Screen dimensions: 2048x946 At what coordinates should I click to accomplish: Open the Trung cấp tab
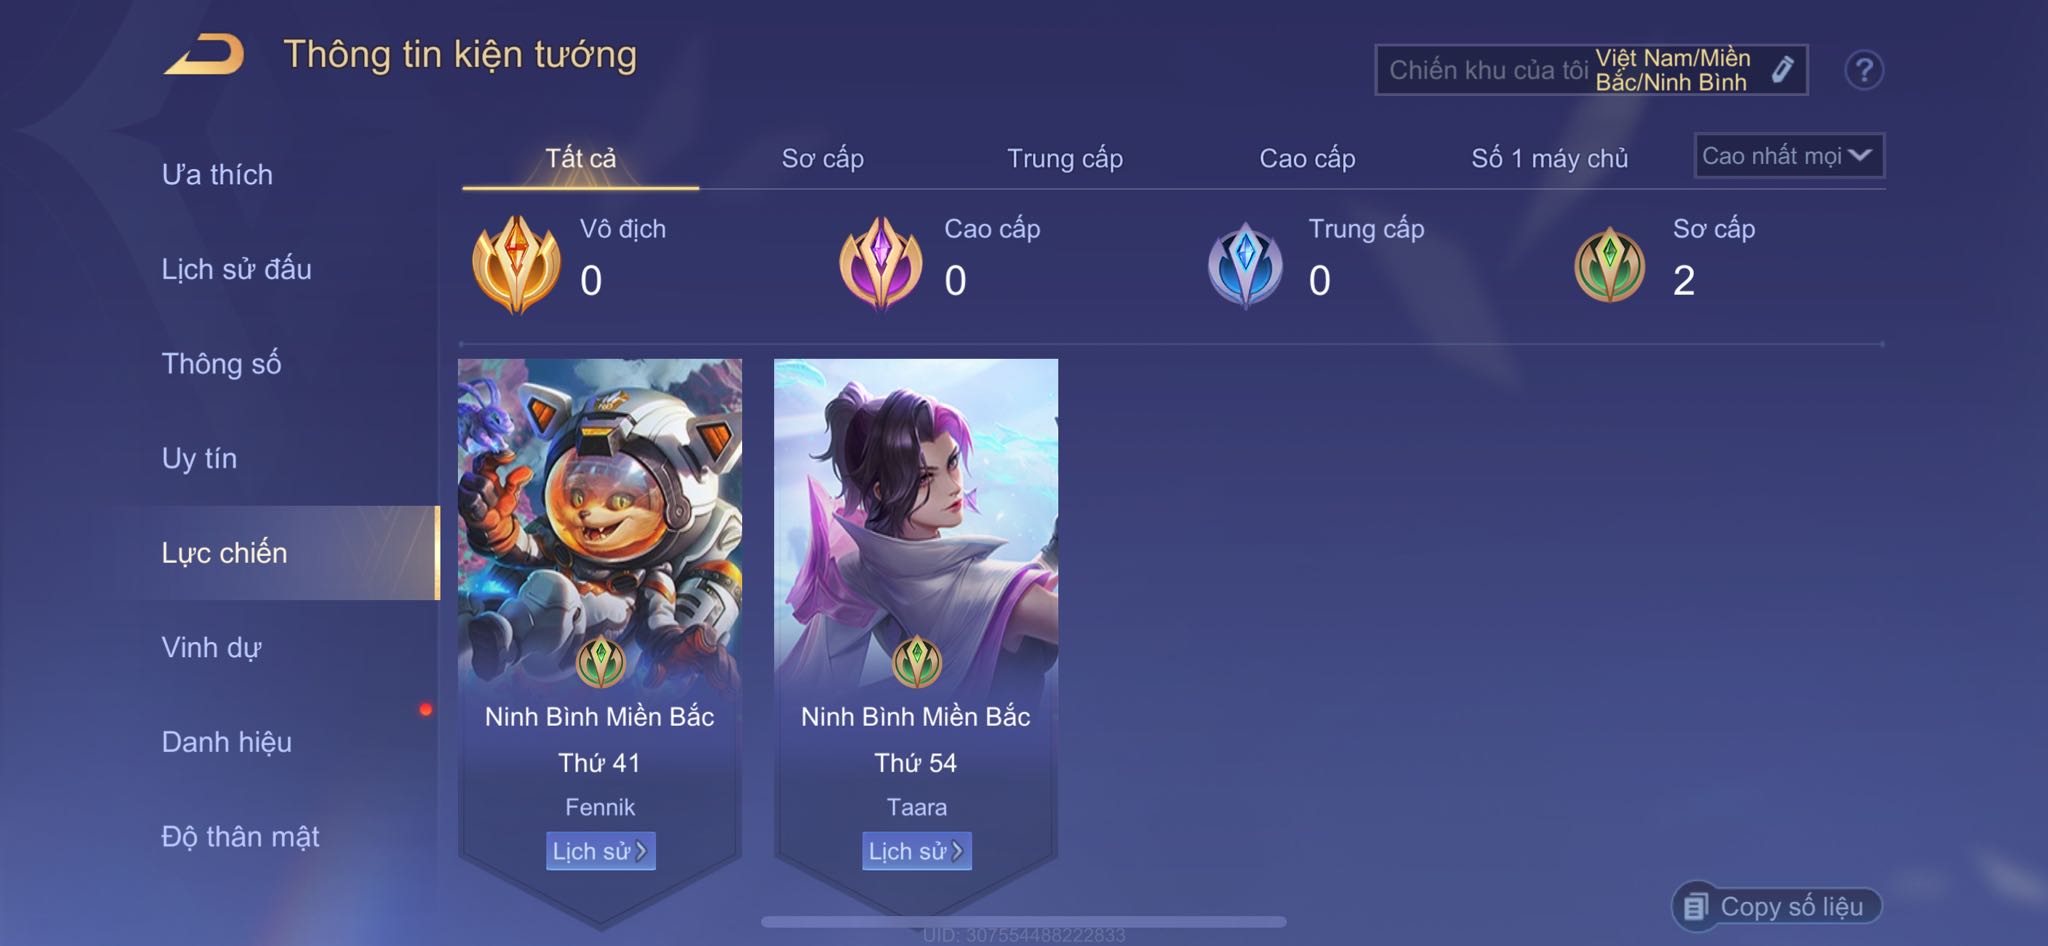[1065, 158]
